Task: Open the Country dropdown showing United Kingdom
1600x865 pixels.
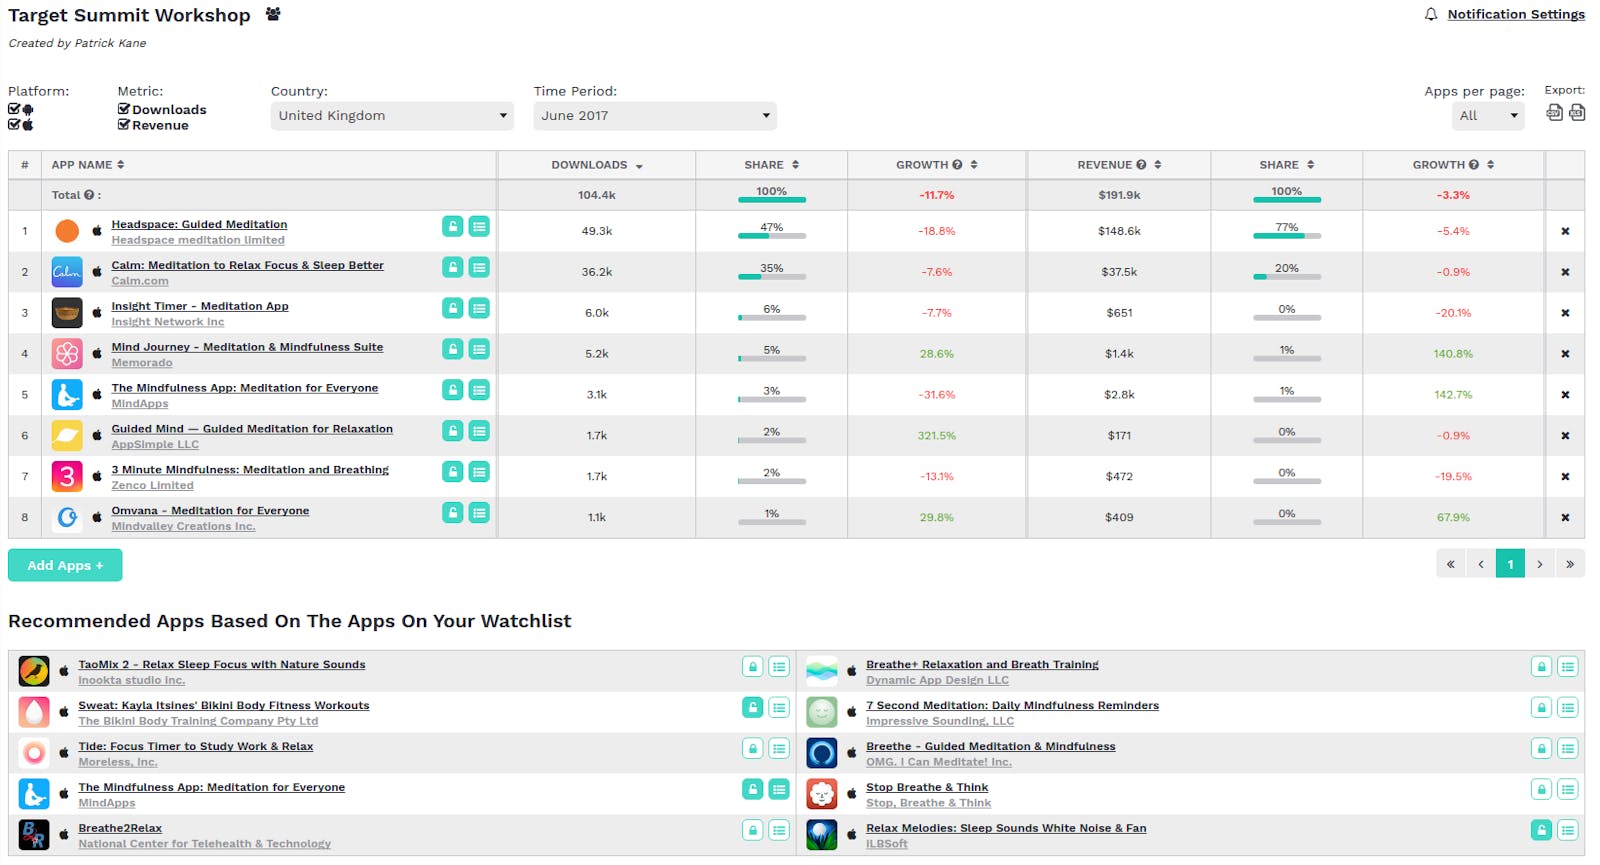Action: [392, 116]
